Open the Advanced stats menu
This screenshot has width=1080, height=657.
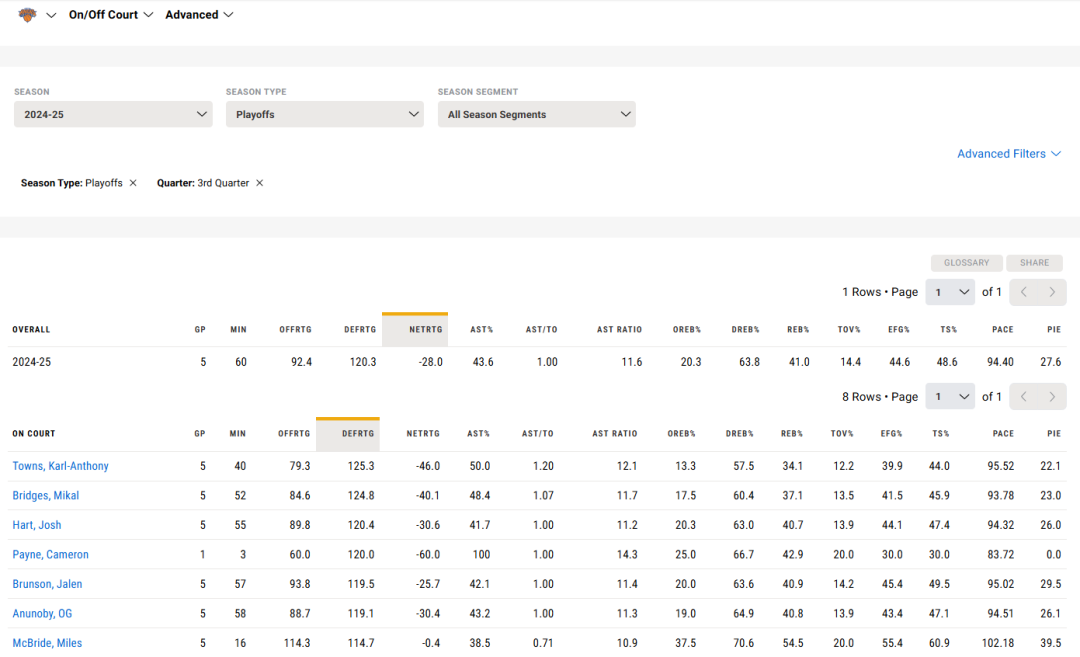point(199,15)
